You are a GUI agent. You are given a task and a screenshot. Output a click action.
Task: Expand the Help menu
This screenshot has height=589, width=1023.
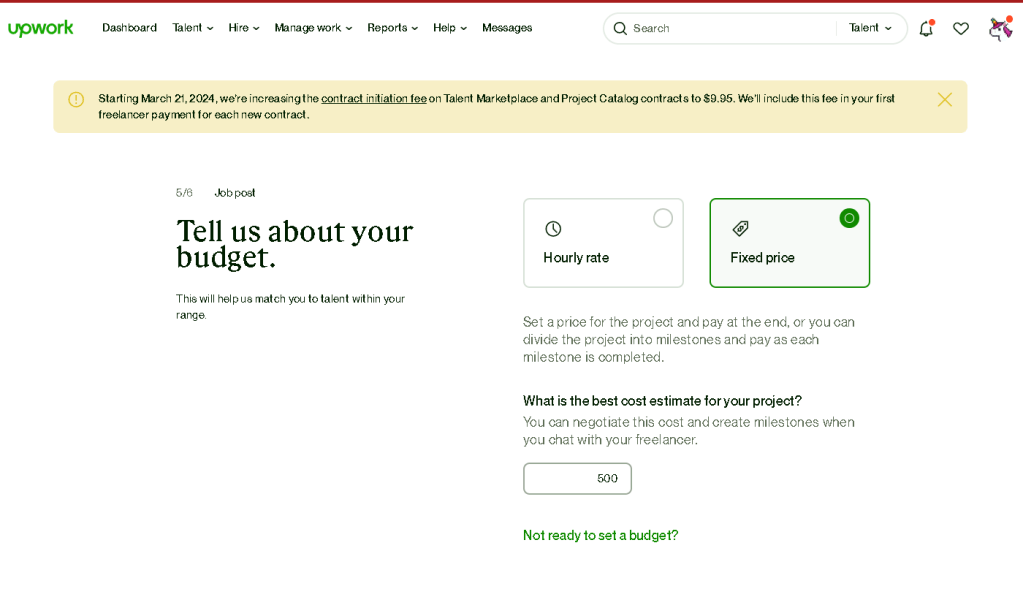(450, 27)
